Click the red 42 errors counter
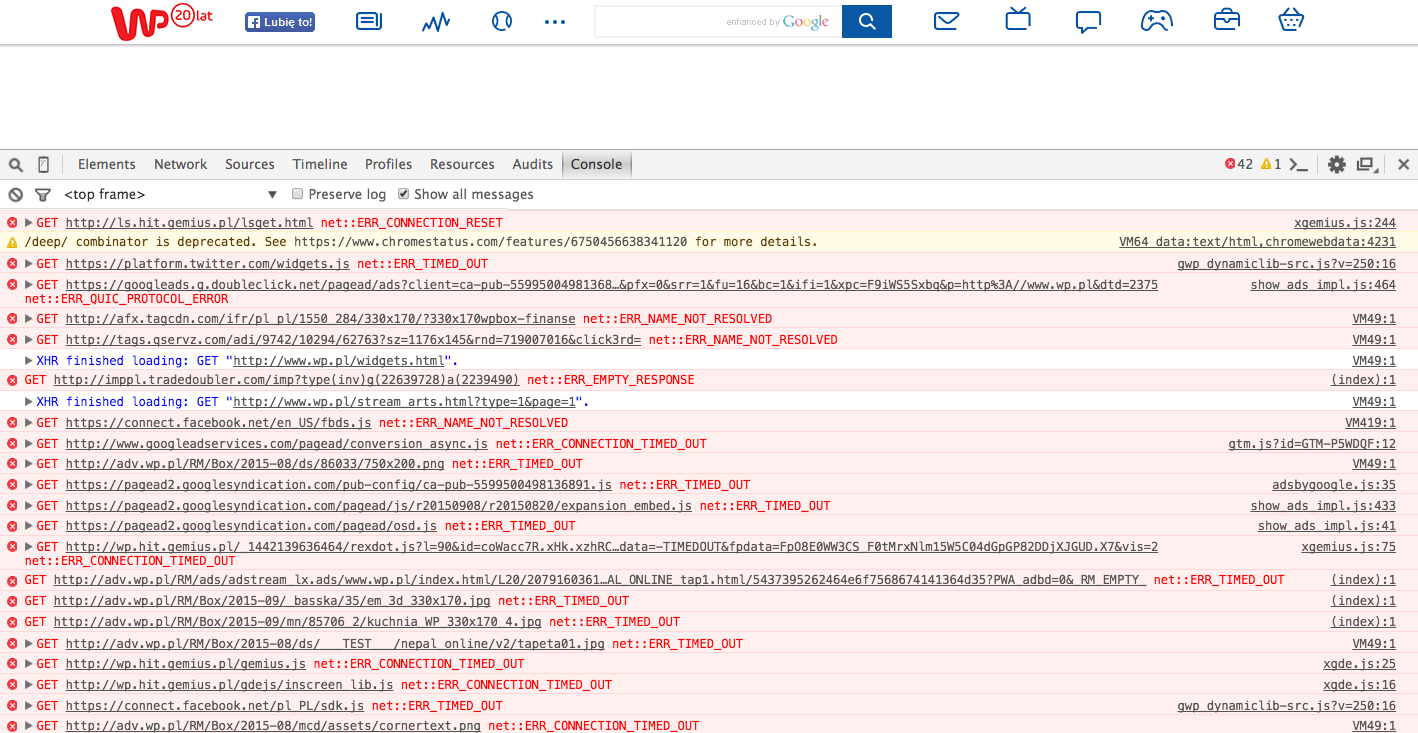 coord(1239,165)
